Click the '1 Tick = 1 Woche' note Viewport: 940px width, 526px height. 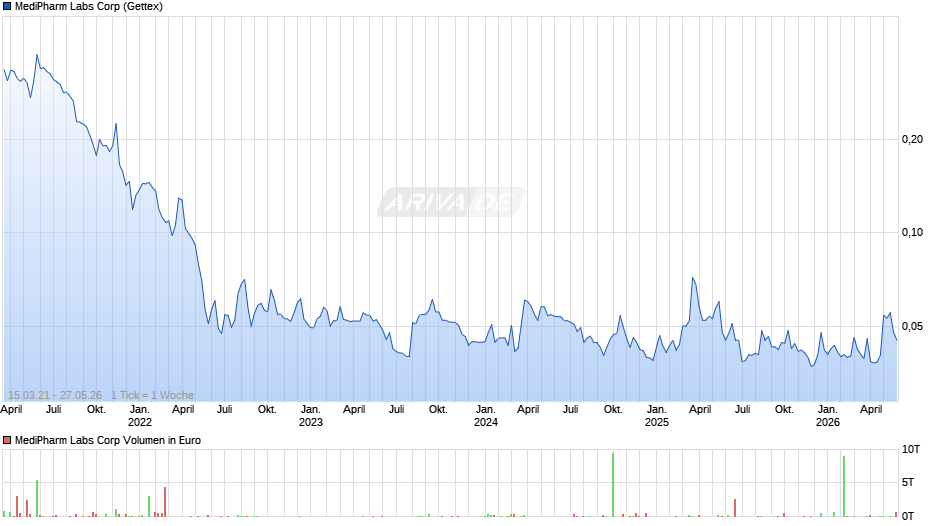pyautogui.click(x=152, y=395)
